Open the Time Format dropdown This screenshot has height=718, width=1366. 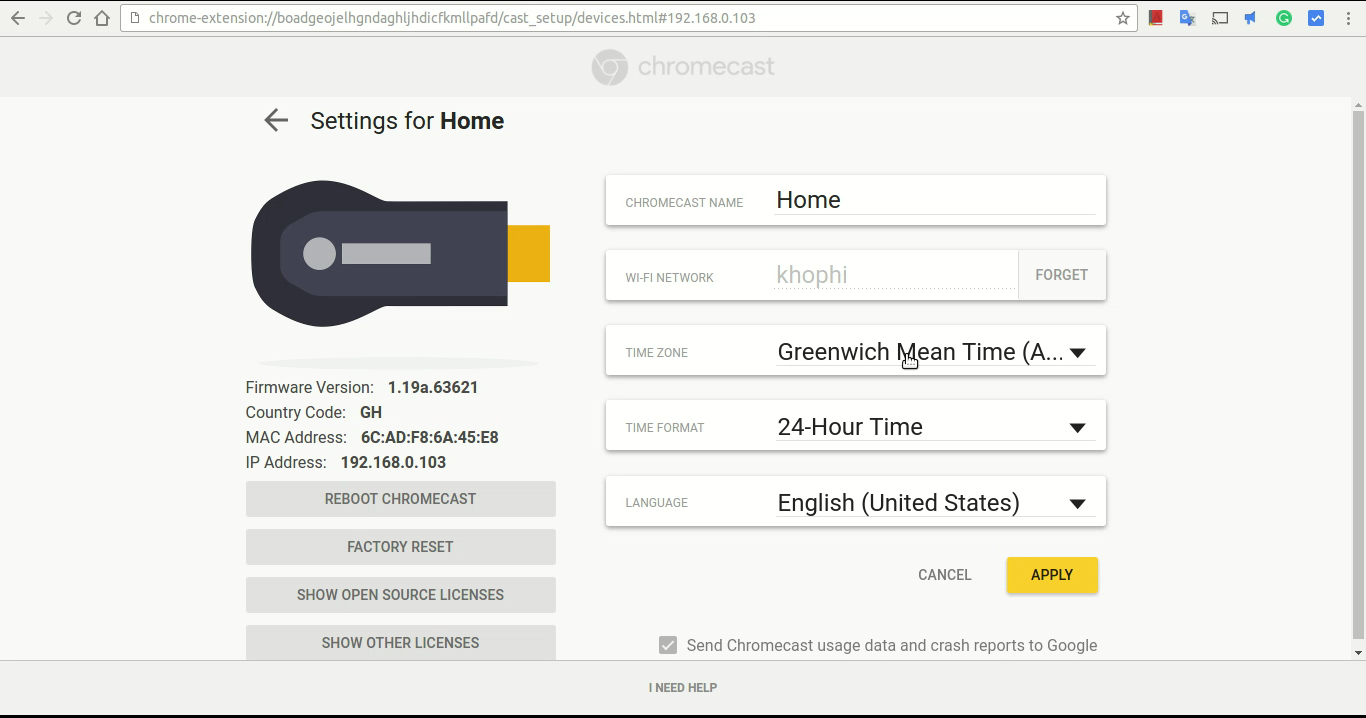tap(1077, 428)
